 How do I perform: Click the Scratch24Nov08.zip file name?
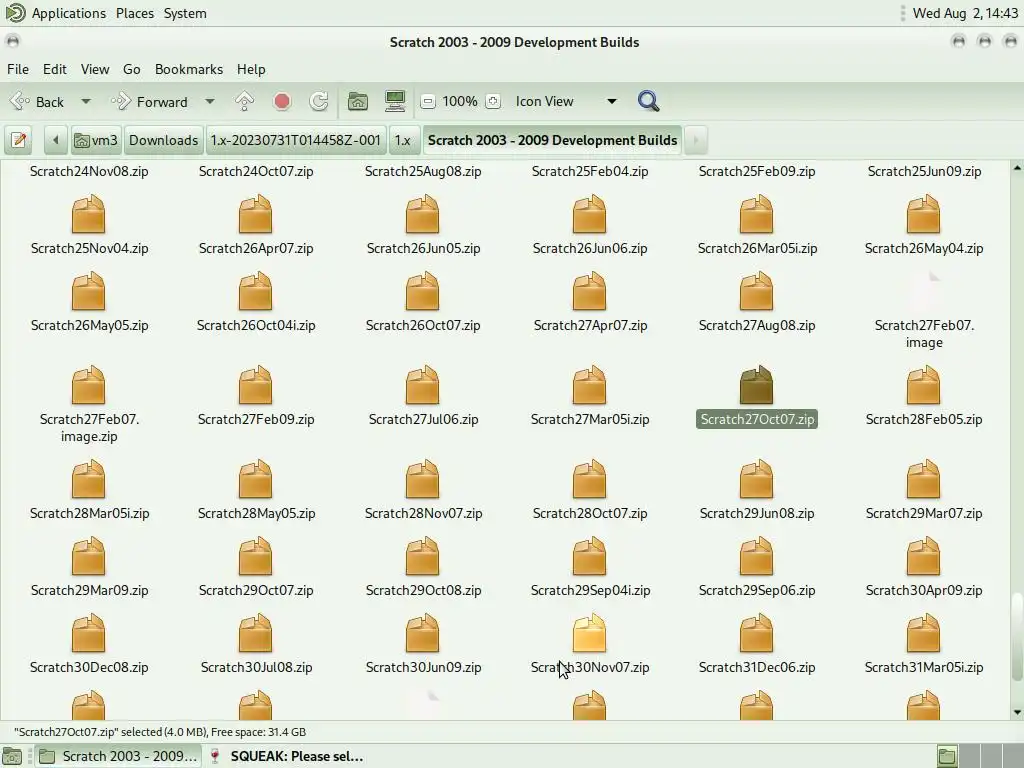(89, 171)
